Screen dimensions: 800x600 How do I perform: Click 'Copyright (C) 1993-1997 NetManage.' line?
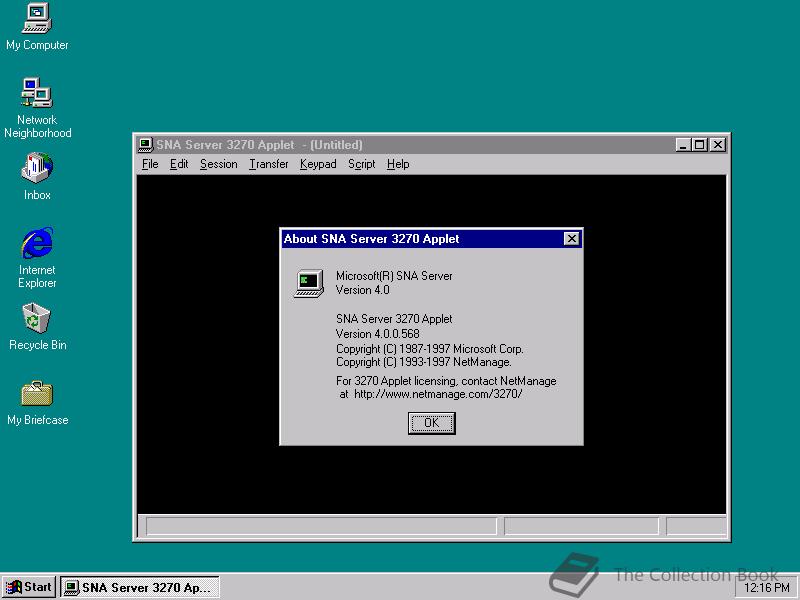(x=423, y=362)
